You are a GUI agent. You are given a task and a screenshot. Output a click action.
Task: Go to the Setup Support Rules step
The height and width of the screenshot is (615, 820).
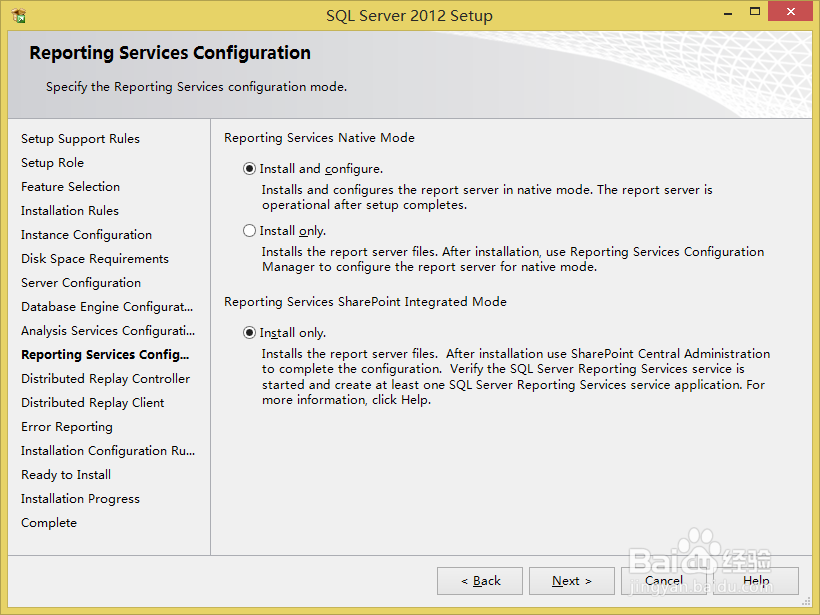click(x=80, y=138)
